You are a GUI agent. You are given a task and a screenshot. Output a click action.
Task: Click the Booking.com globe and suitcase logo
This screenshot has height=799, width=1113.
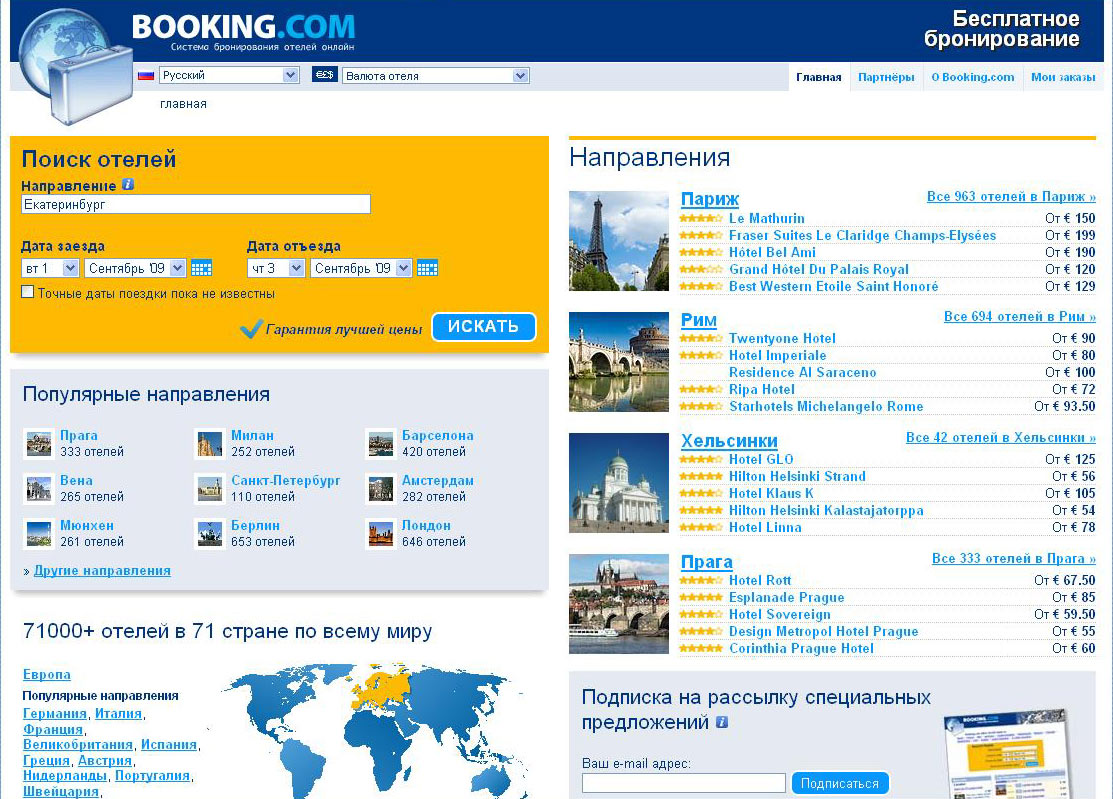point(76,67)
